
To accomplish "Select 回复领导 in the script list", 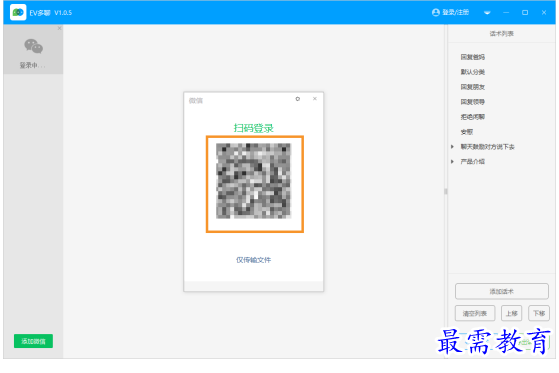I will click(x=472, y=102).
